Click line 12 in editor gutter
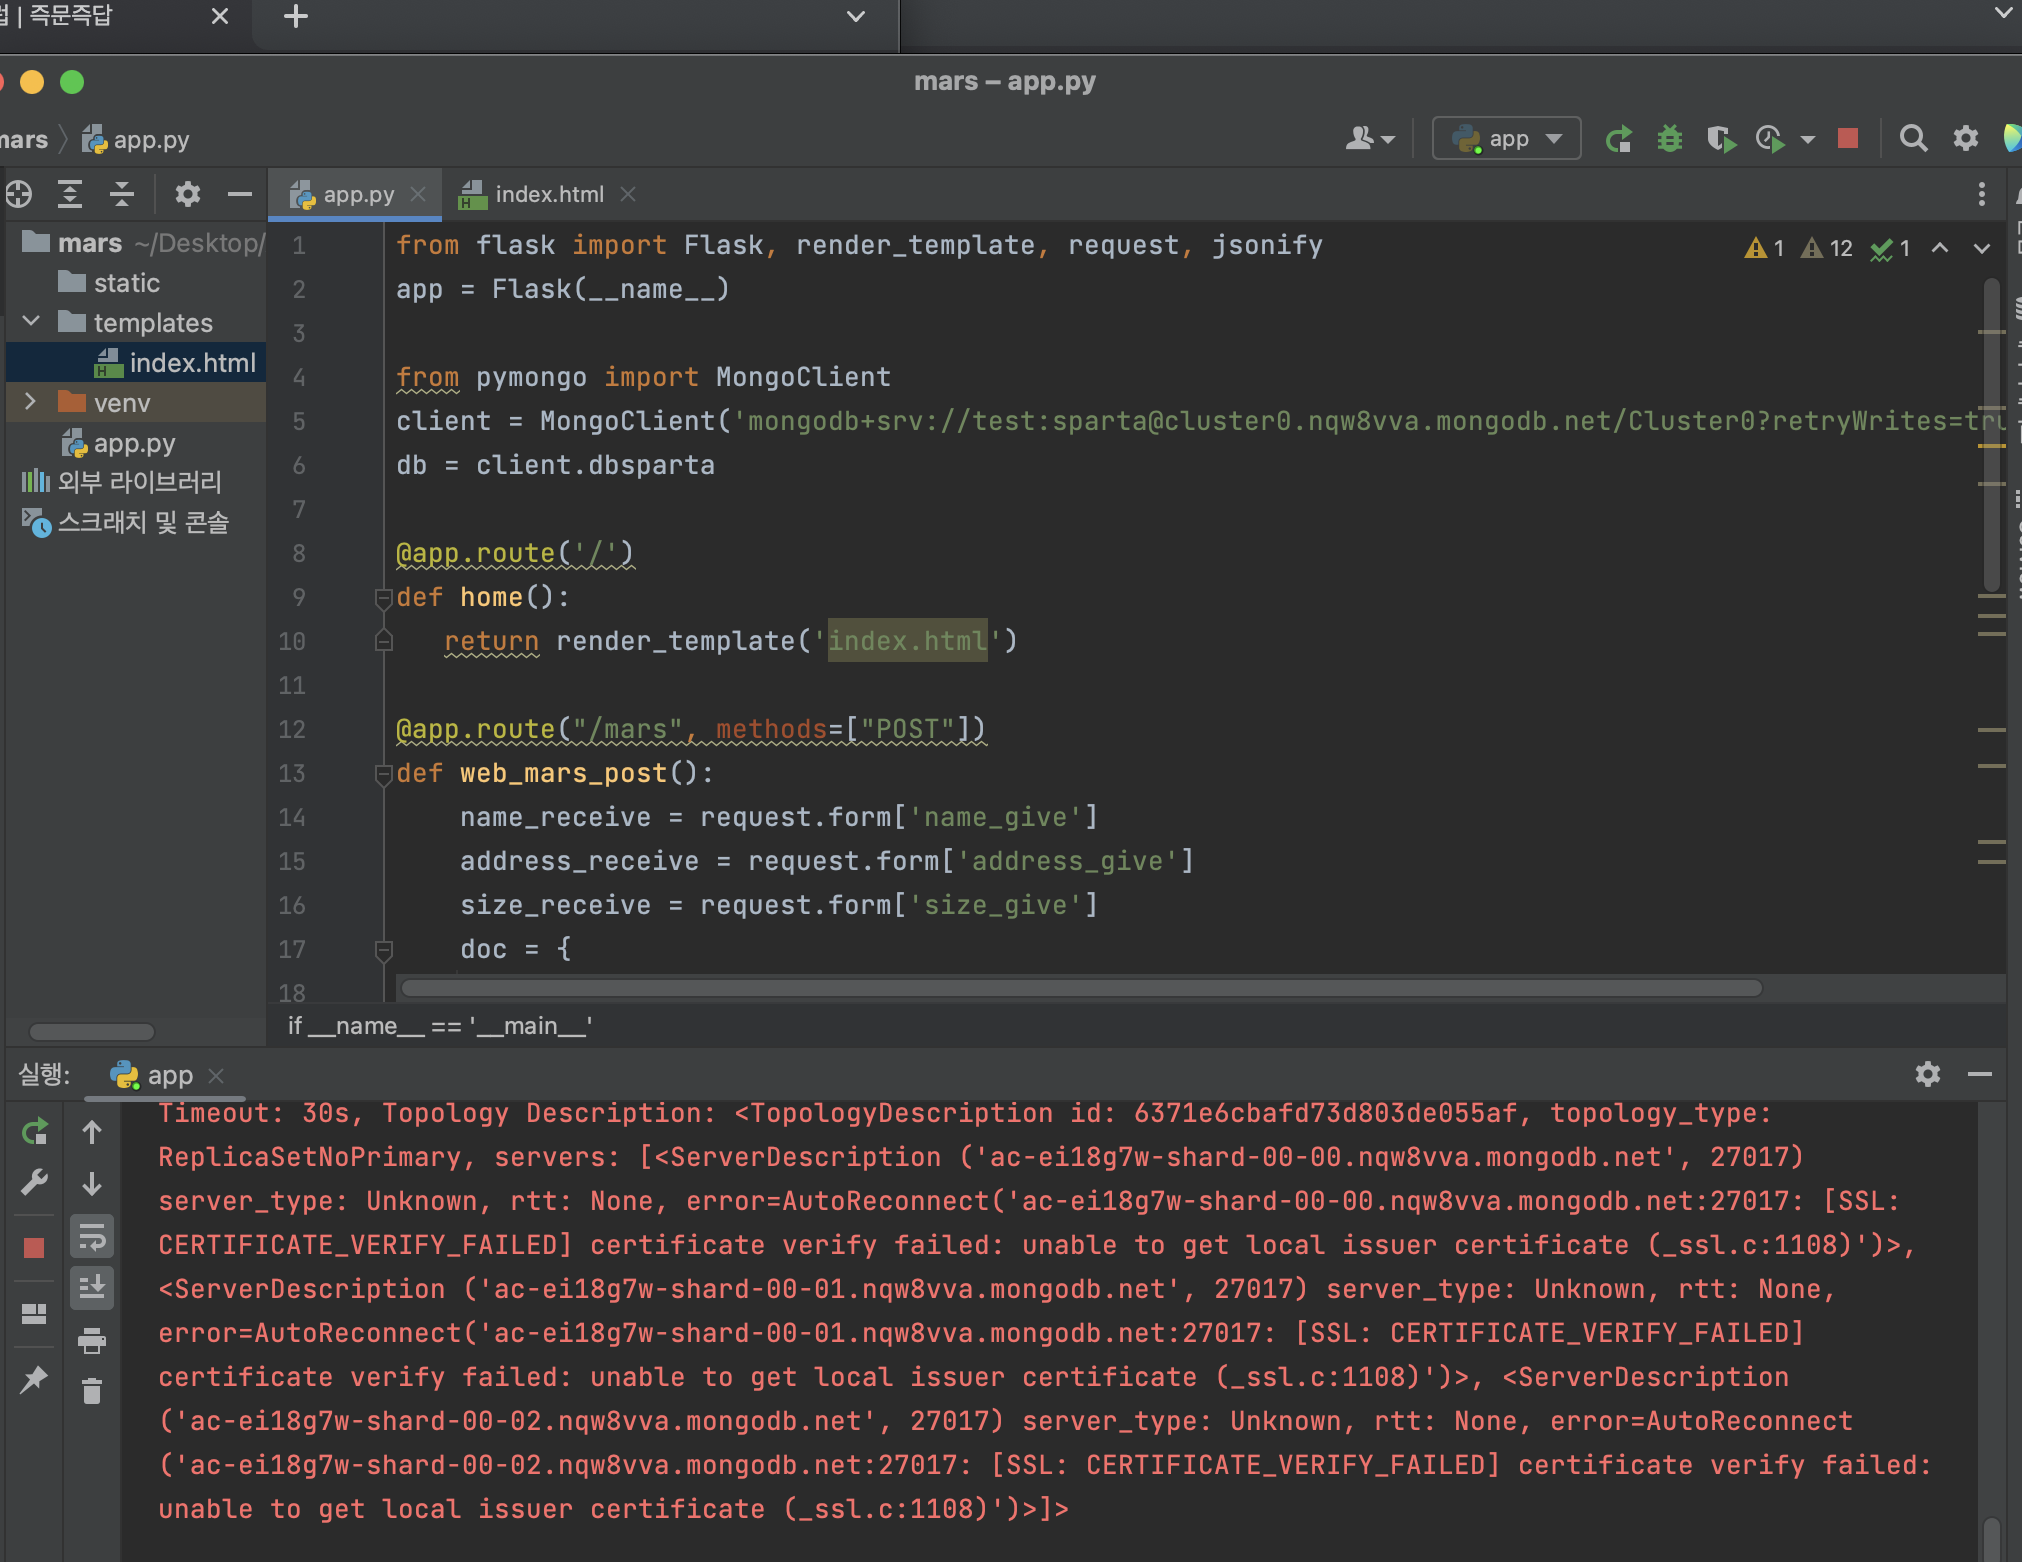 (x=292, y=729)
